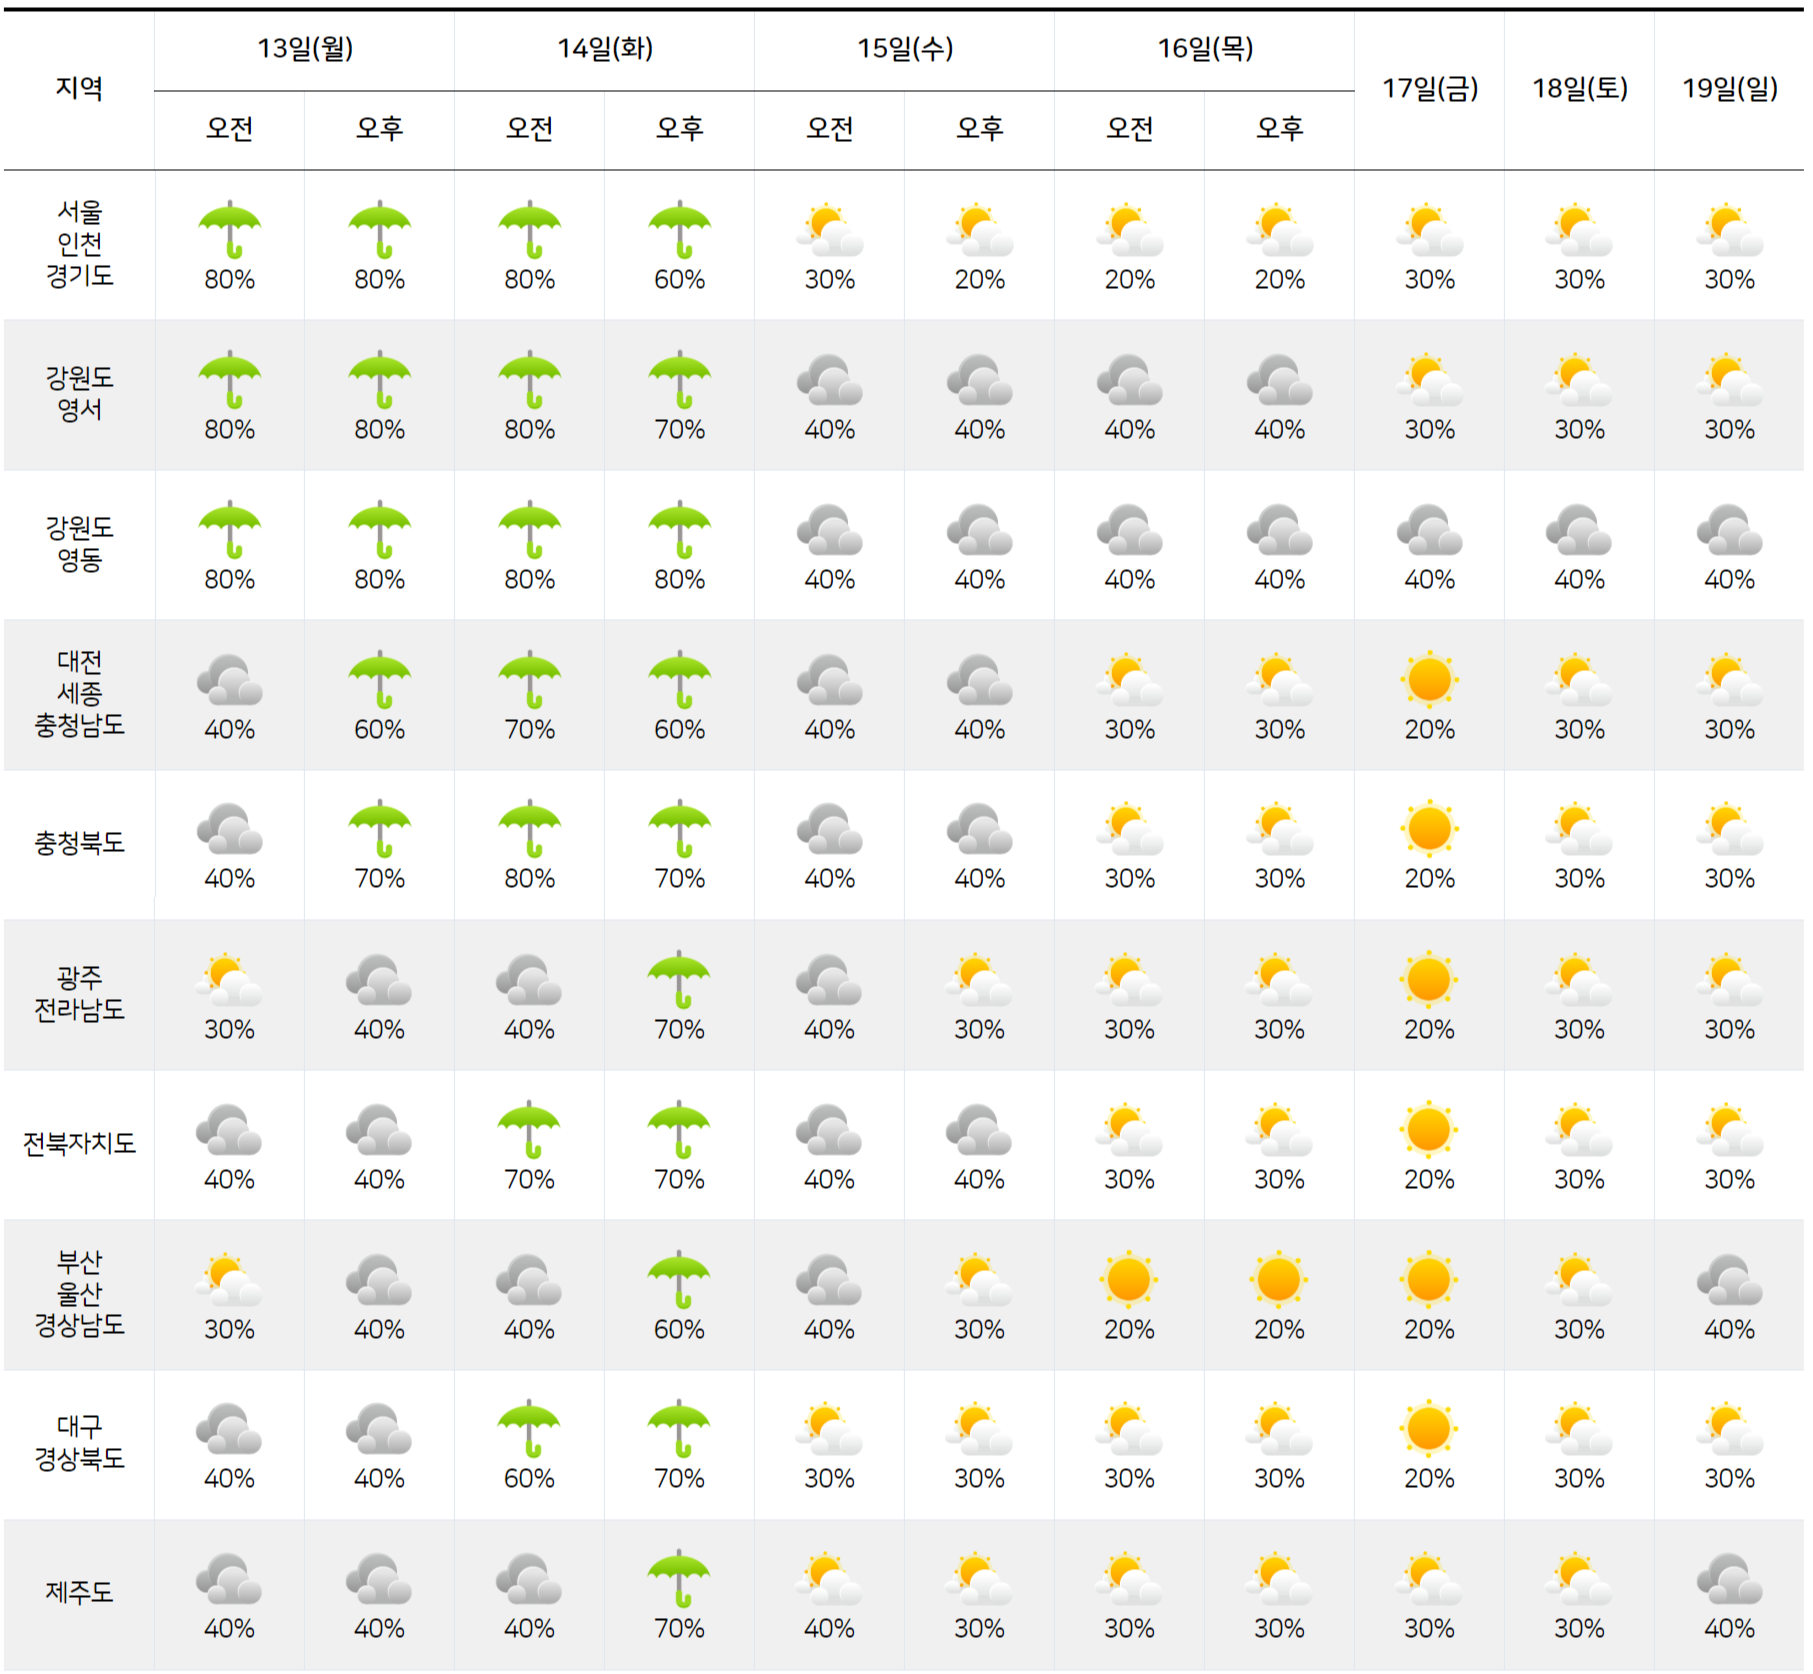Click the umbrella icon for 제주도 14일 오후
Viewport: 1813px width, 1674px height.
point(679,1579)
